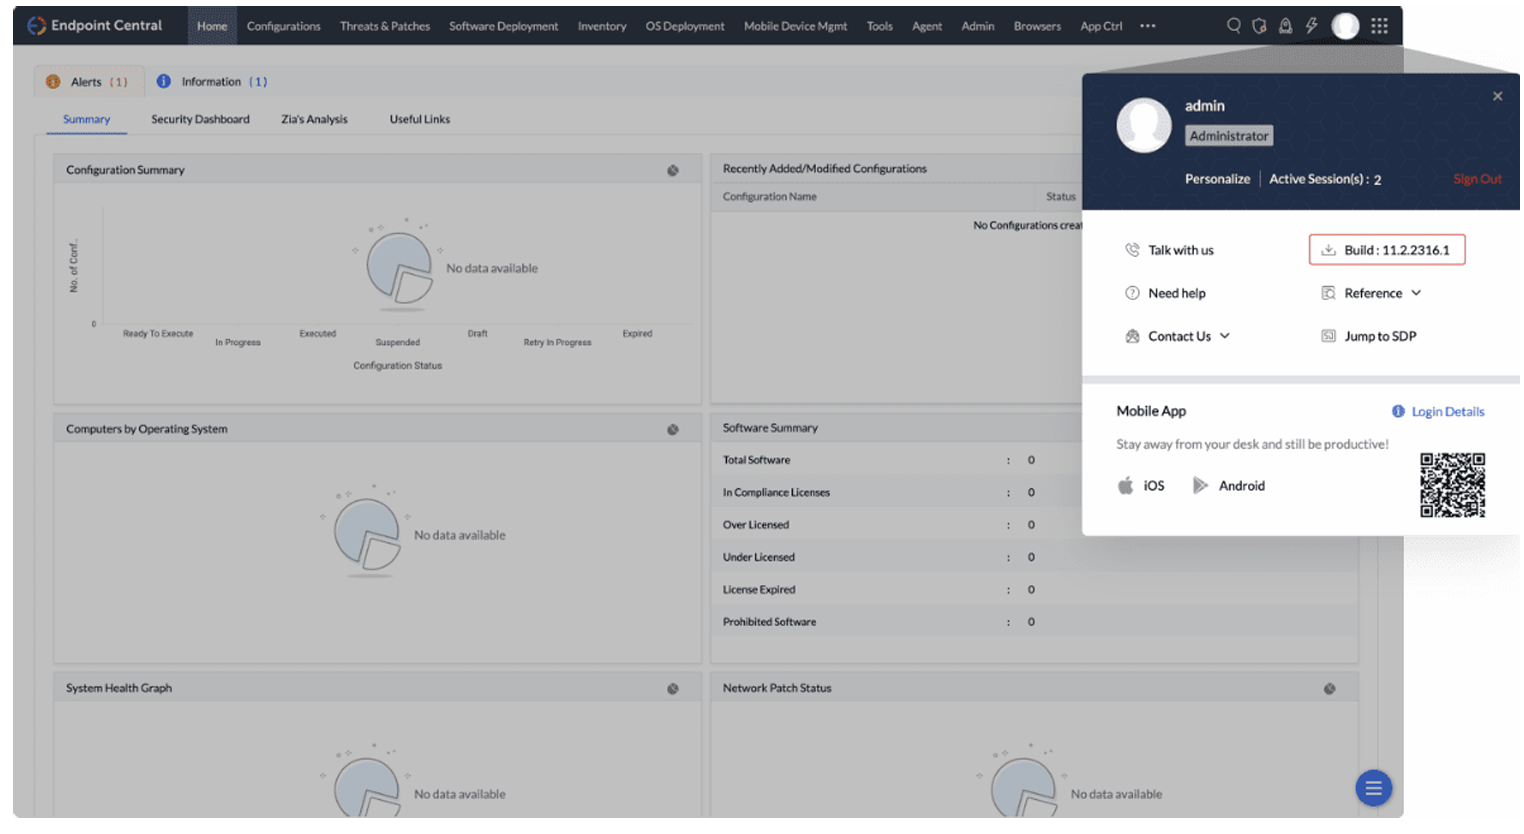This screenshot has width=1524, height=834.
Task: Open the more menu ellipsis in navigation bar
Action: pyautogui.click(x=1148, y=26)
